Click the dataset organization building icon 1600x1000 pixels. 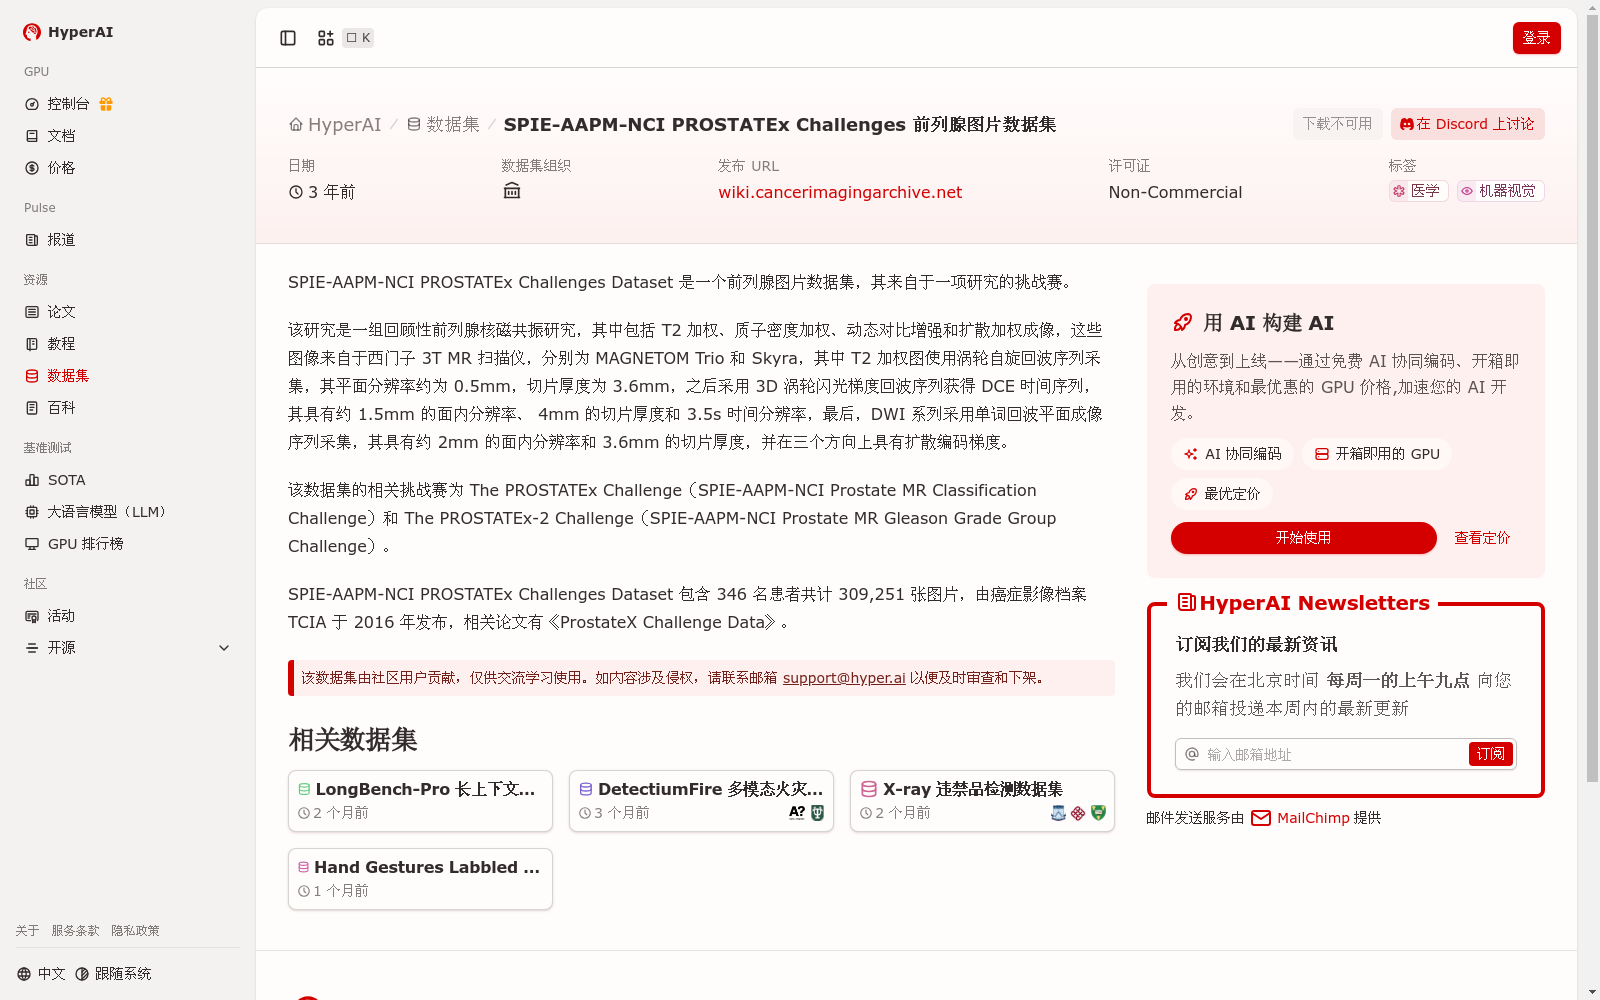[512, 191]
